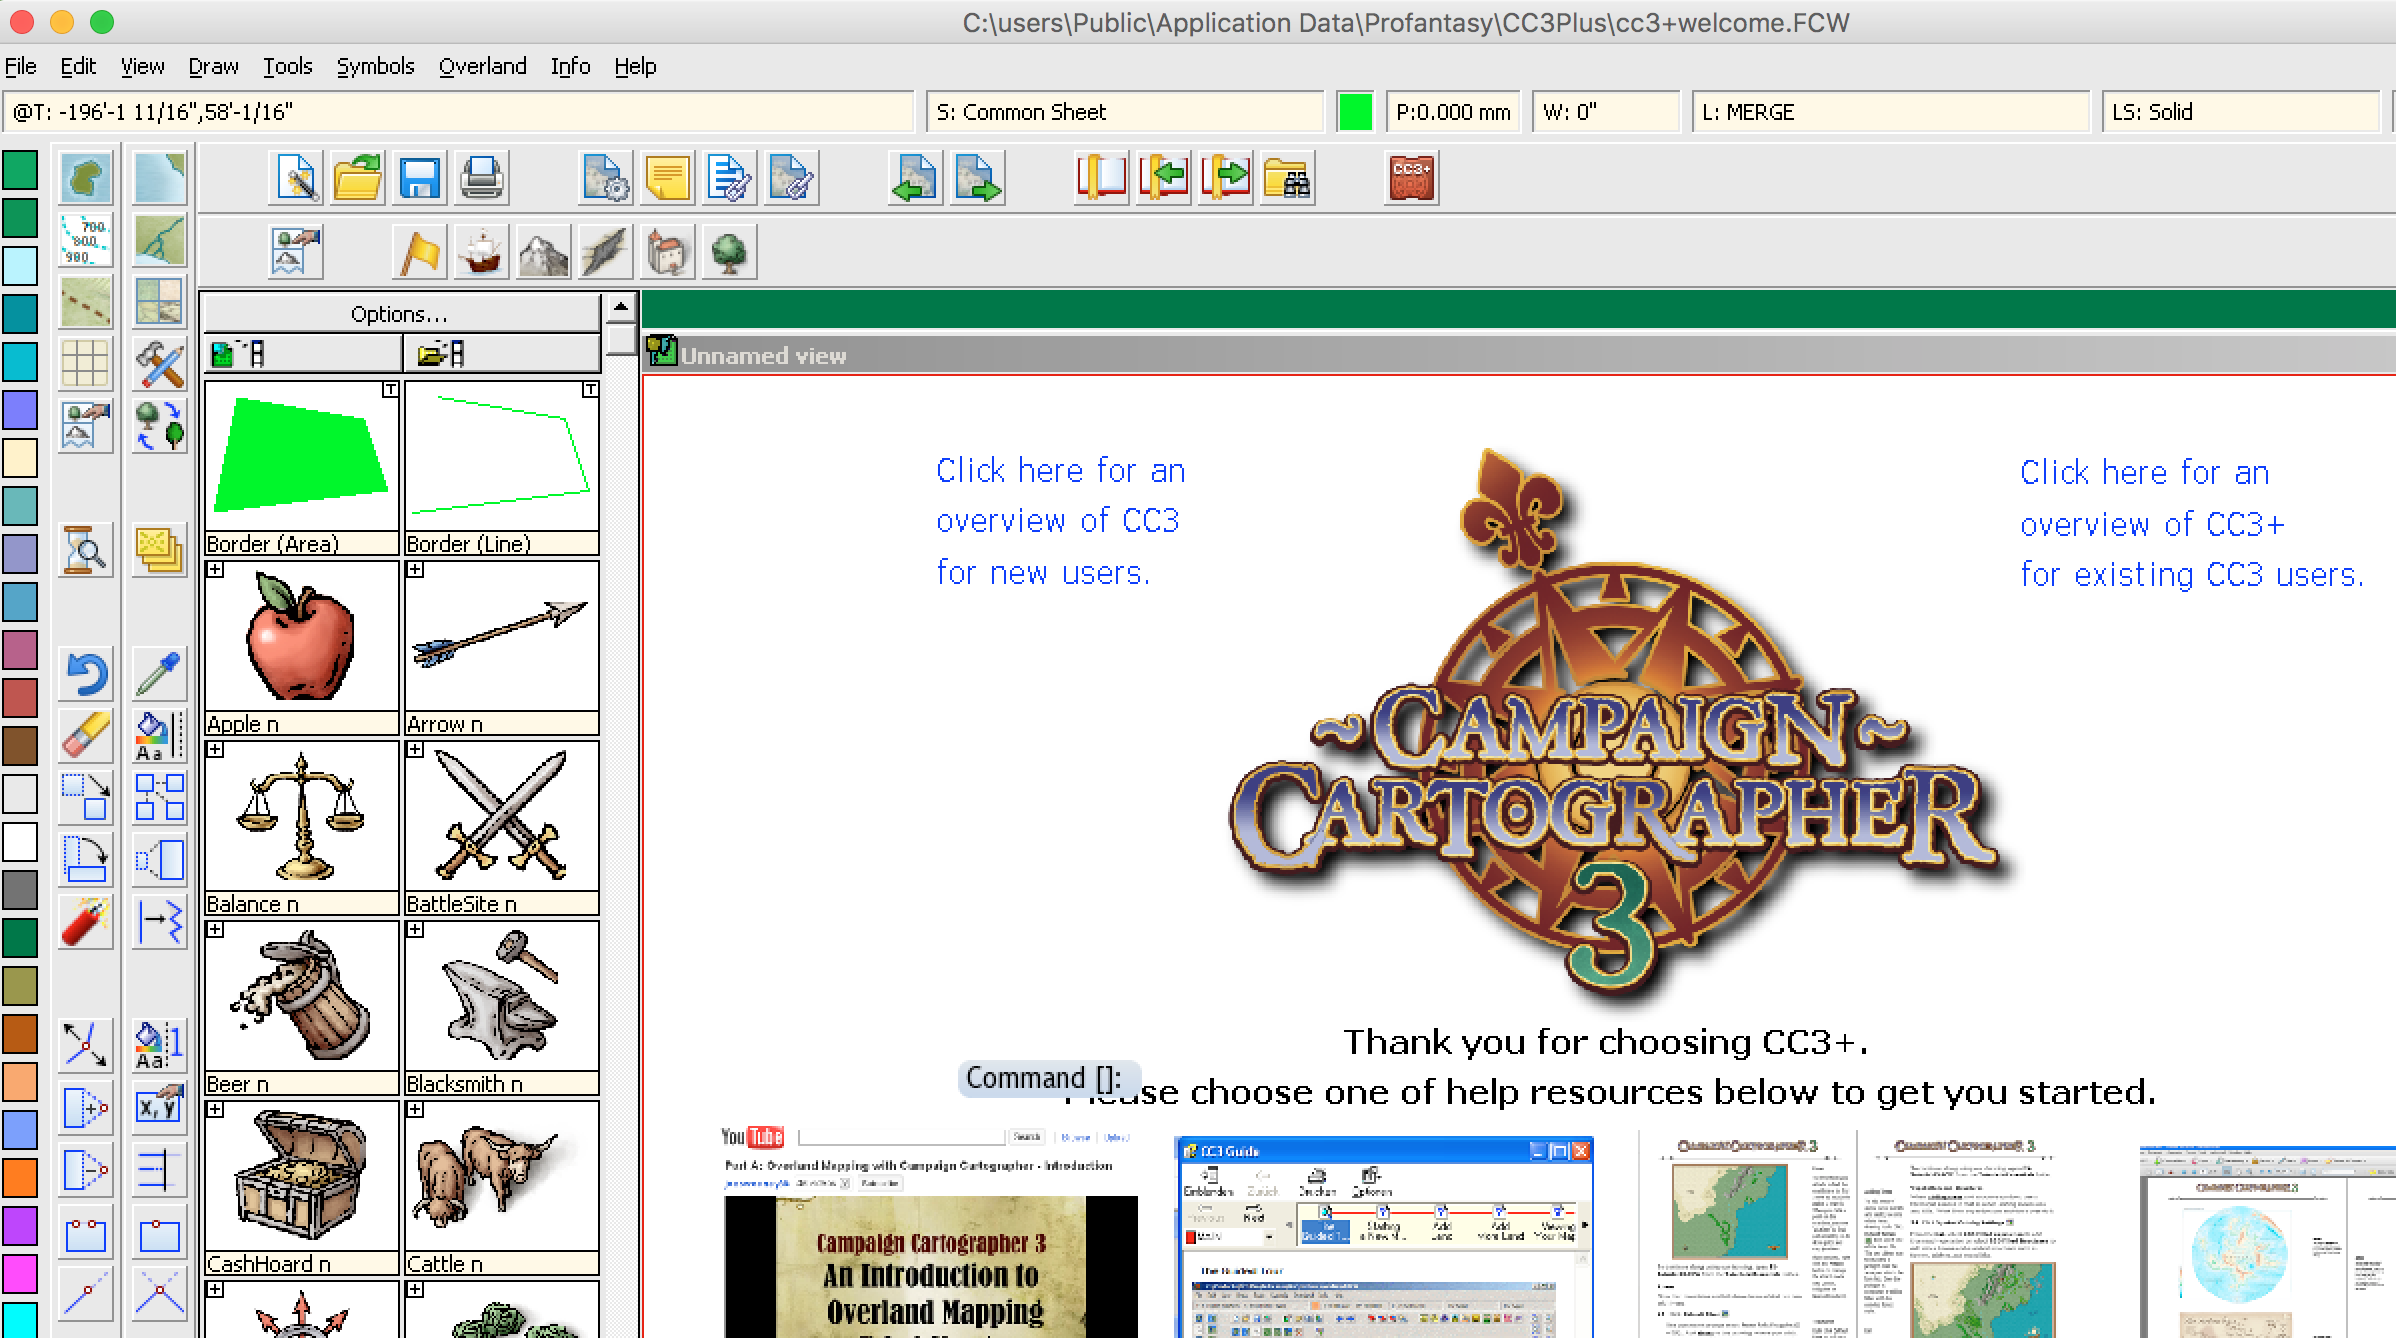
Task: Expand the Arrow n symbol group
Action: pyautogui.click(x=415, y=570)
